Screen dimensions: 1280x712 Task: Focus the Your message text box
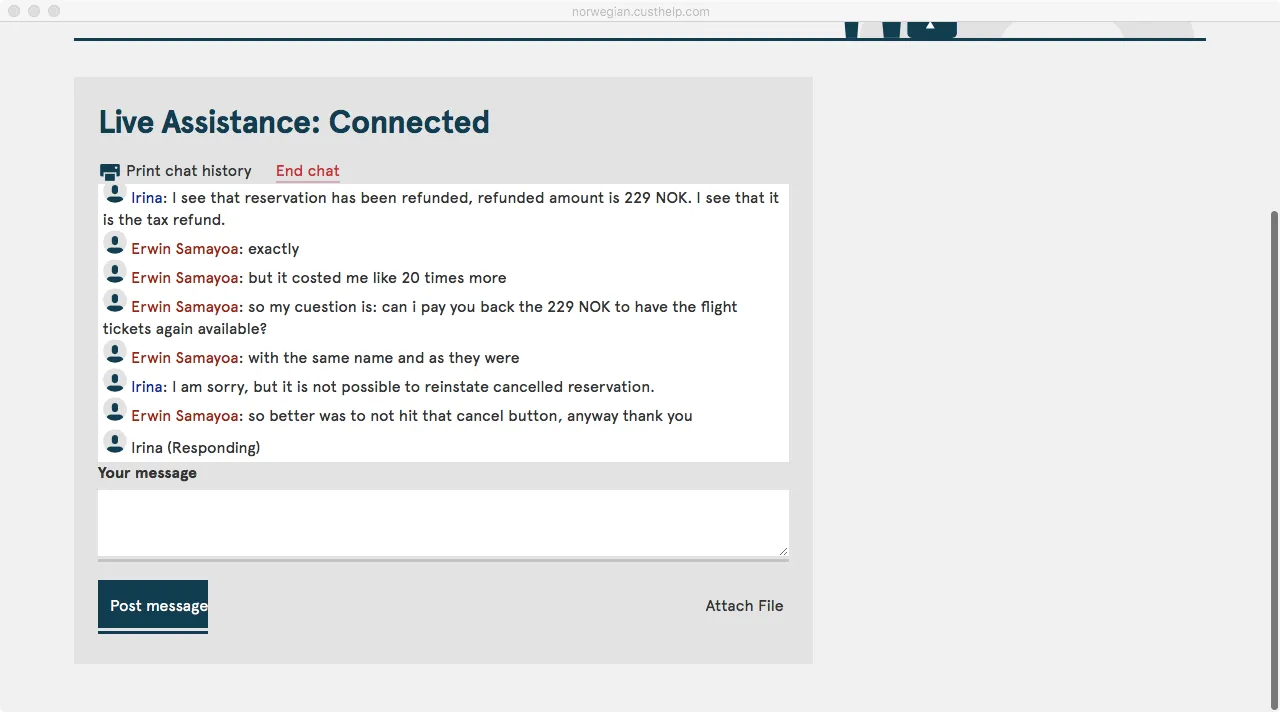tap(443, 523)
